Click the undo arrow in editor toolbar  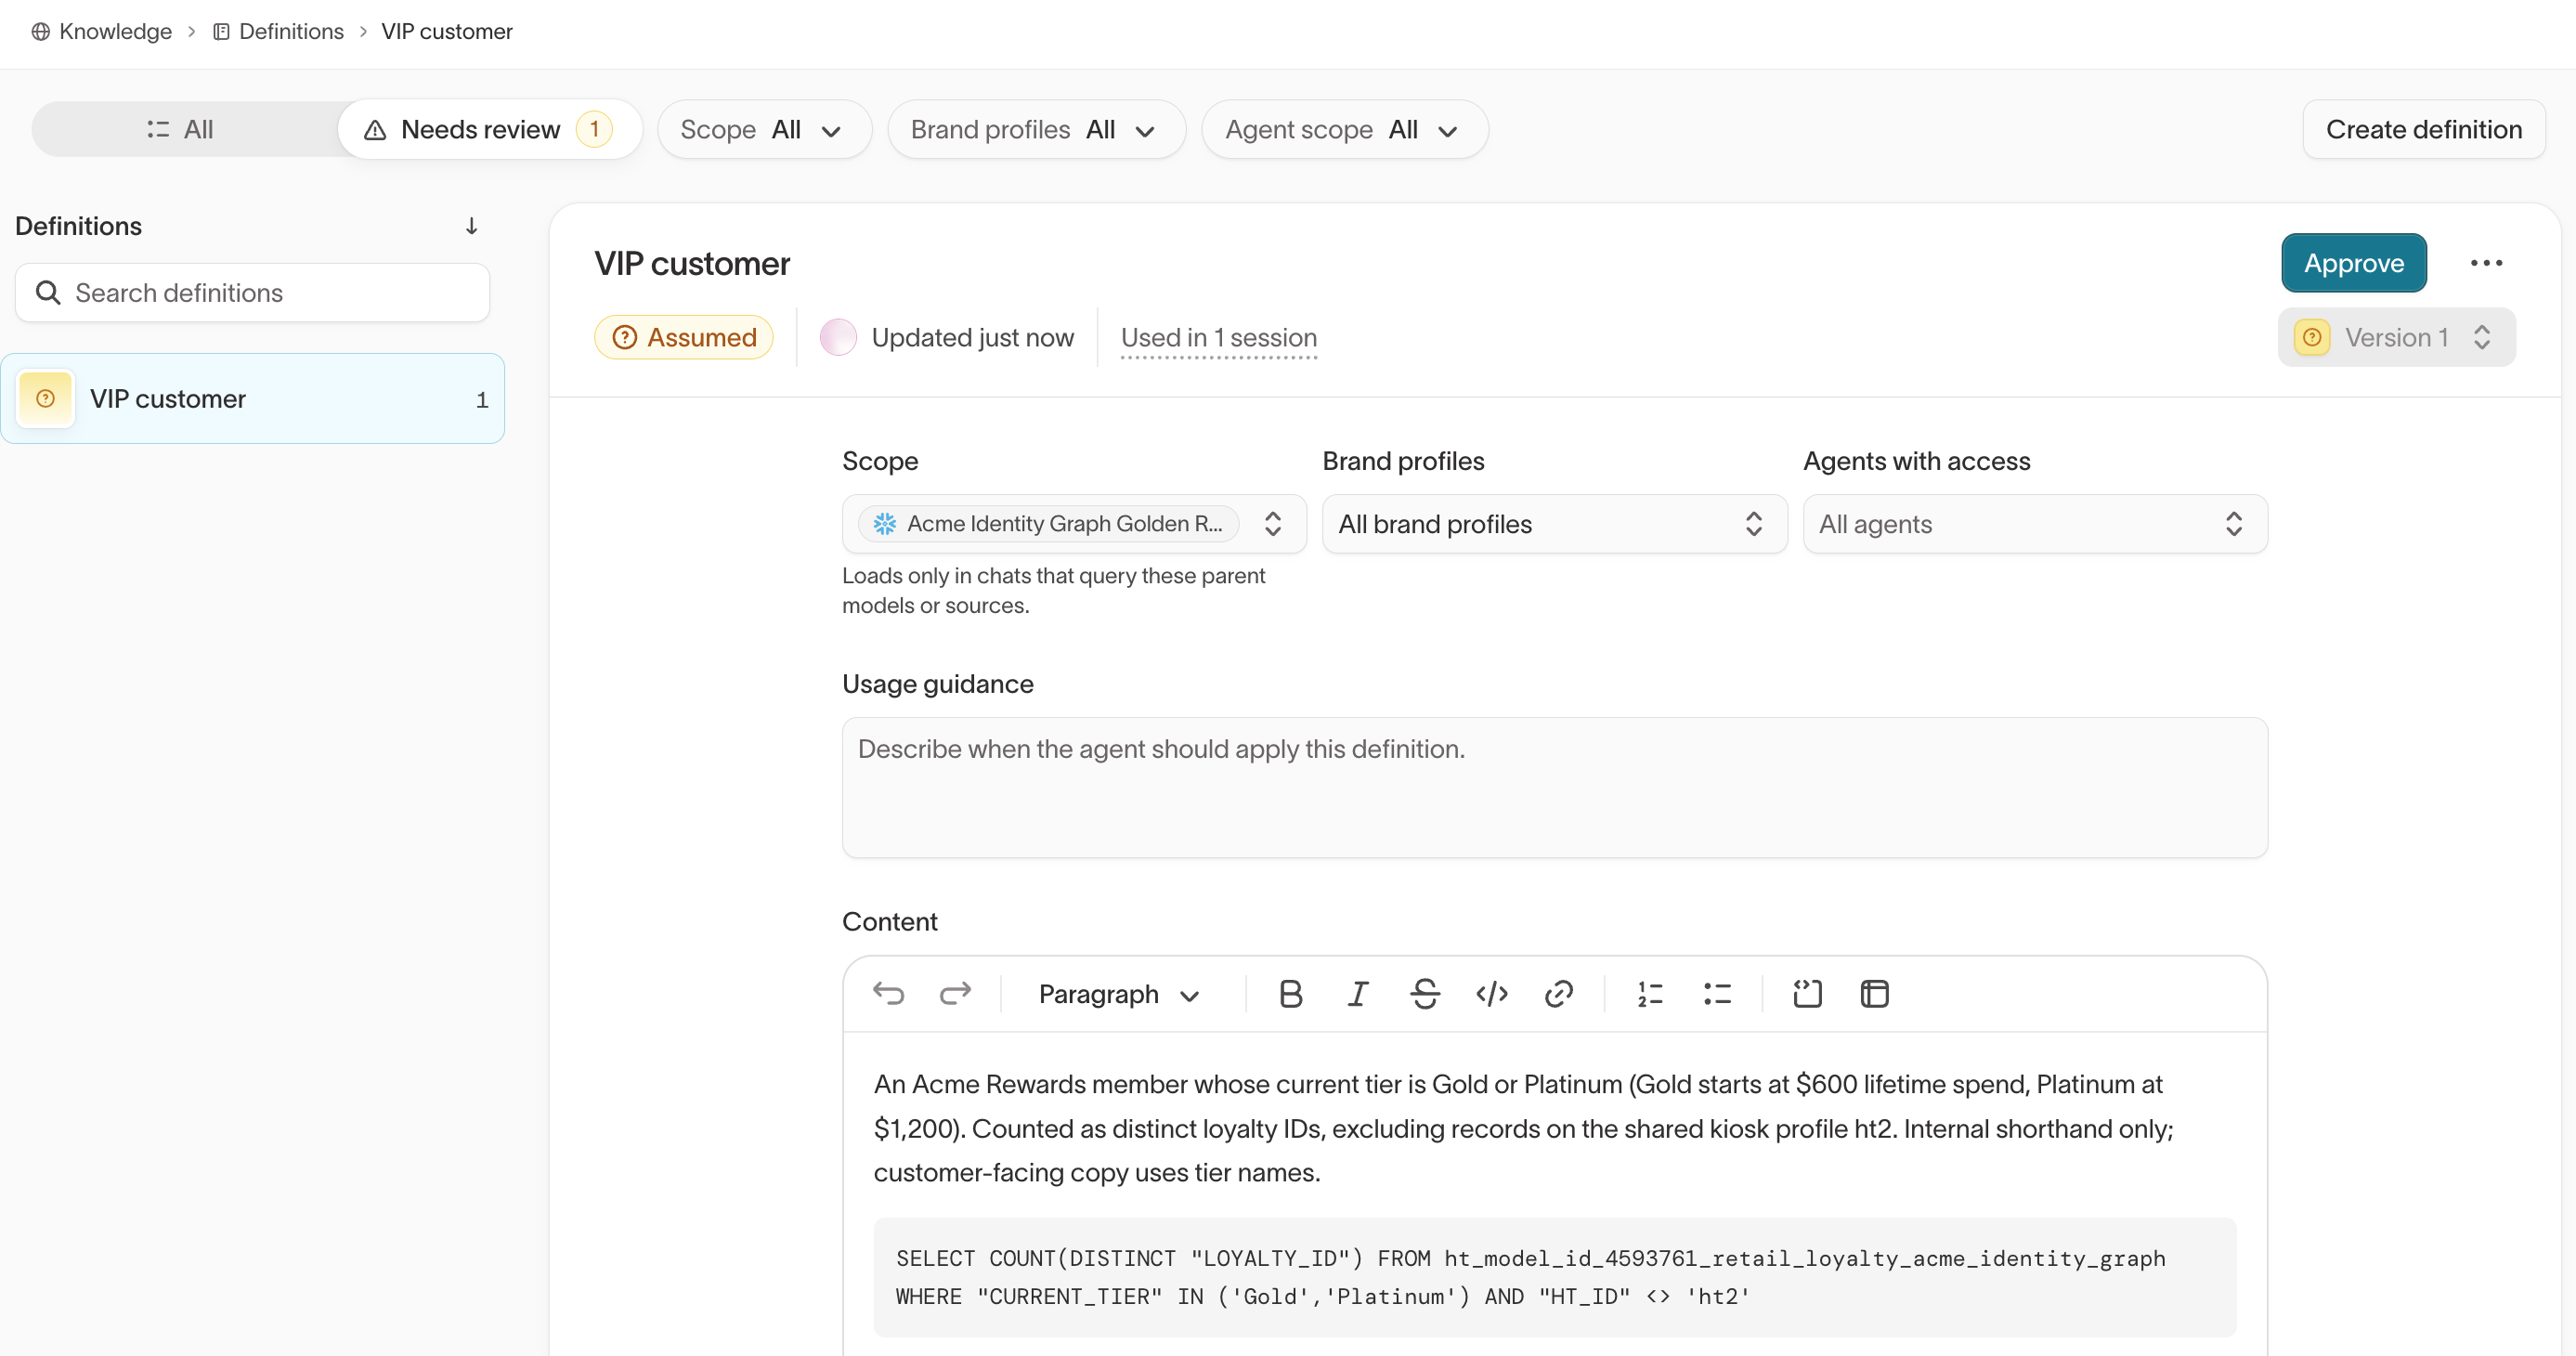pos(888,993)
